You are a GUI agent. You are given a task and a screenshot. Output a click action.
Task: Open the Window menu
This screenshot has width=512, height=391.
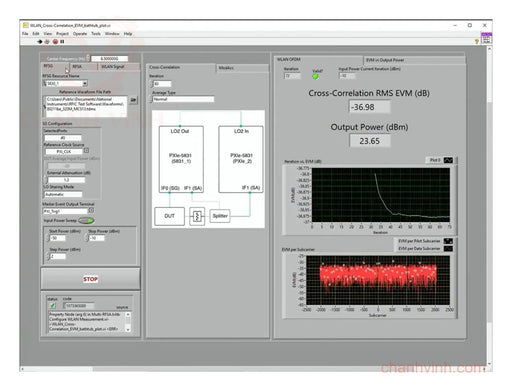tap(112, 34)
